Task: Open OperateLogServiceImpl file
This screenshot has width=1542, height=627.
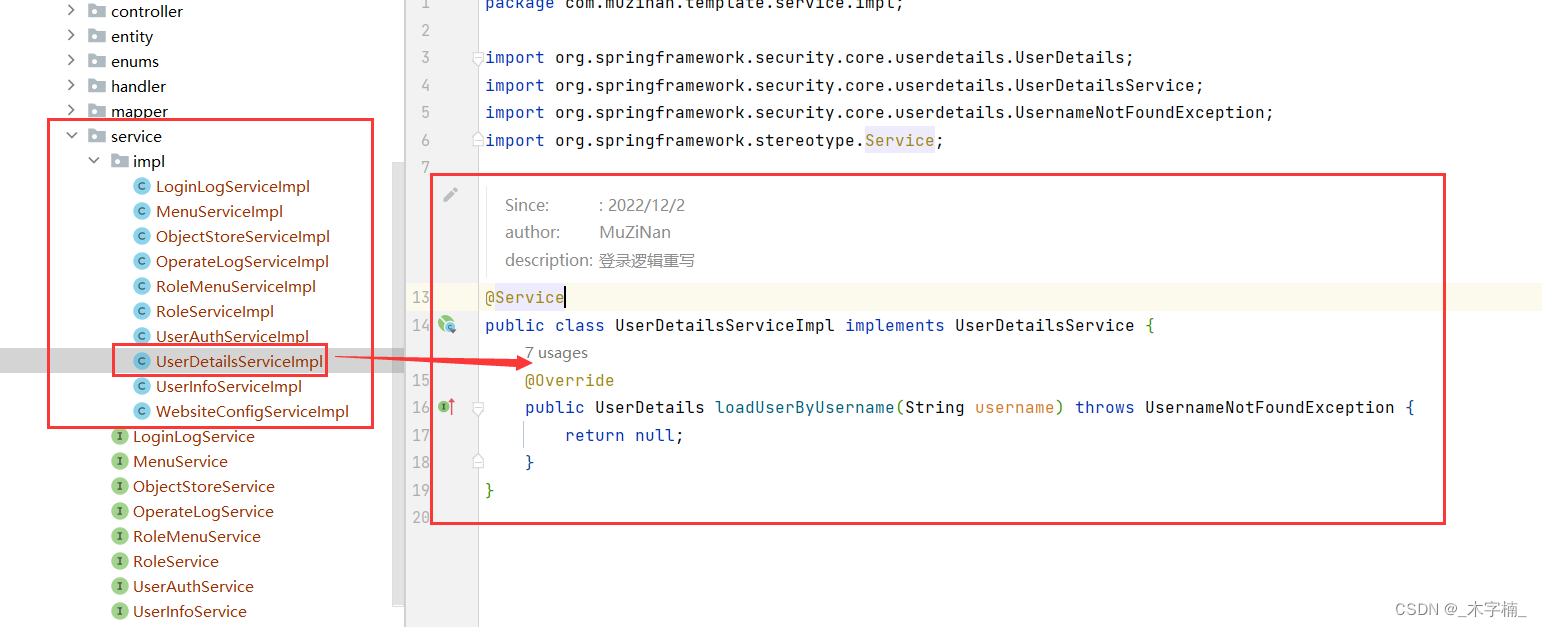Action: pos(242,261)
